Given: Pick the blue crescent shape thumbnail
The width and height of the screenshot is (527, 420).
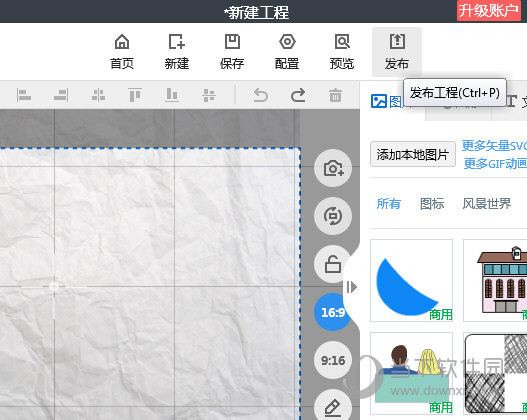Looking at the screenshot, I should coord(411,281).
